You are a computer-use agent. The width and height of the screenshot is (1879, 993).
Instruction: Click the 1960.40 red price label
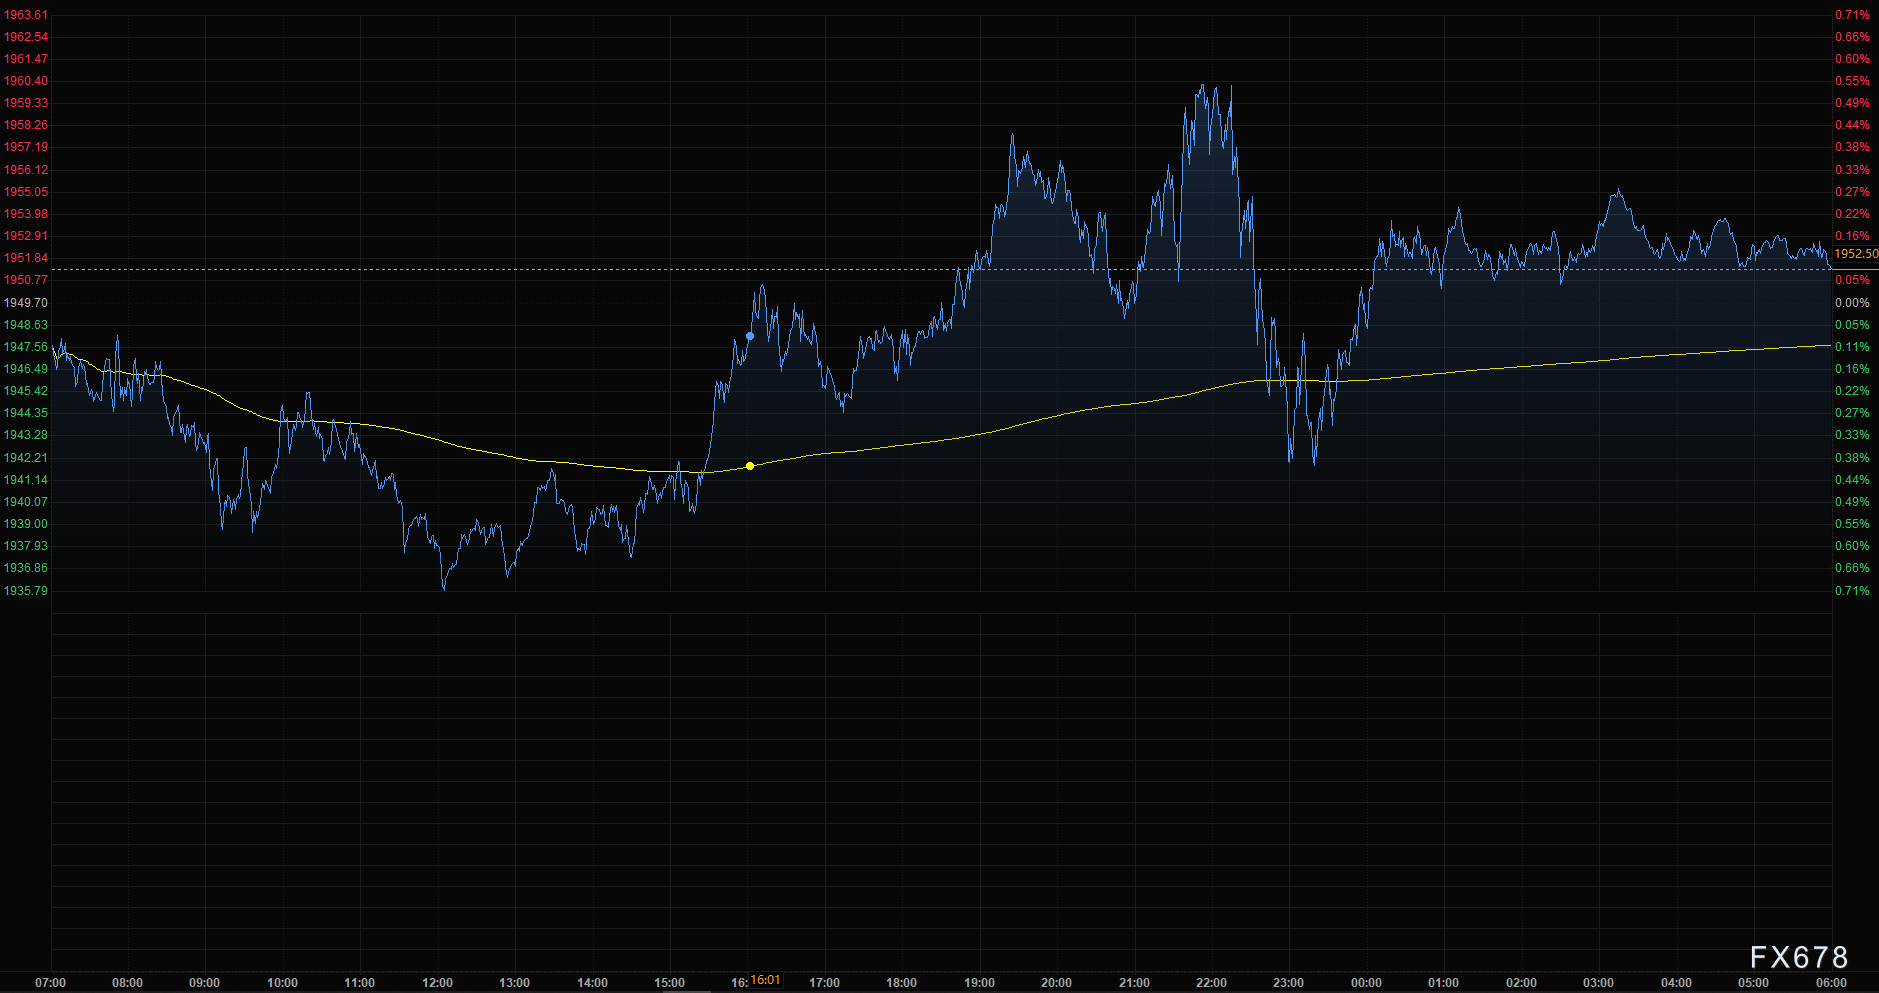coord(26,81)
